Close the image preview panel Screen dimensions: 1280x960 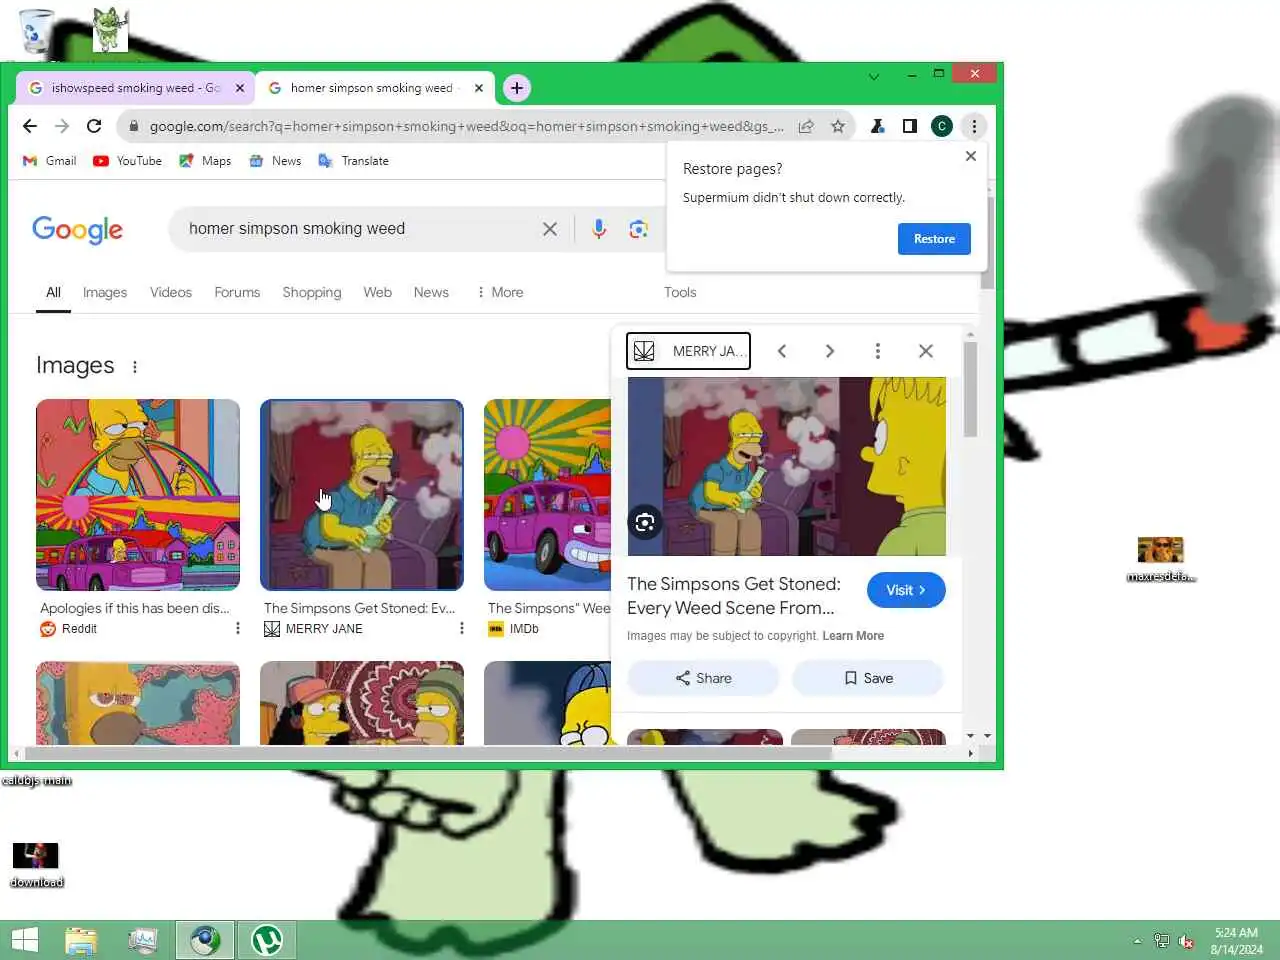(x=926, y=351)
